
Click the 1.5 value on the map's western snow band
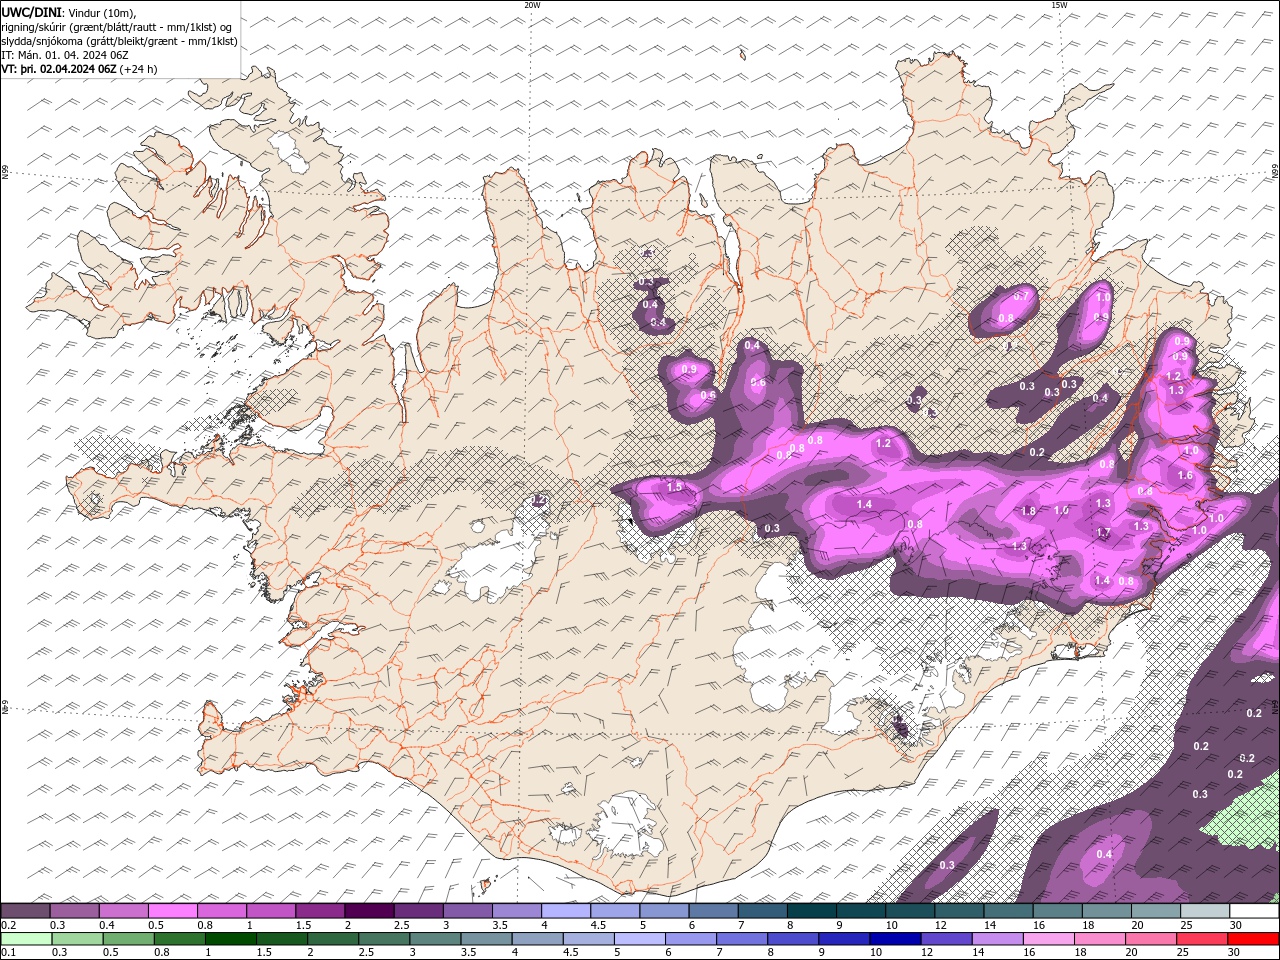coord(675,487)
